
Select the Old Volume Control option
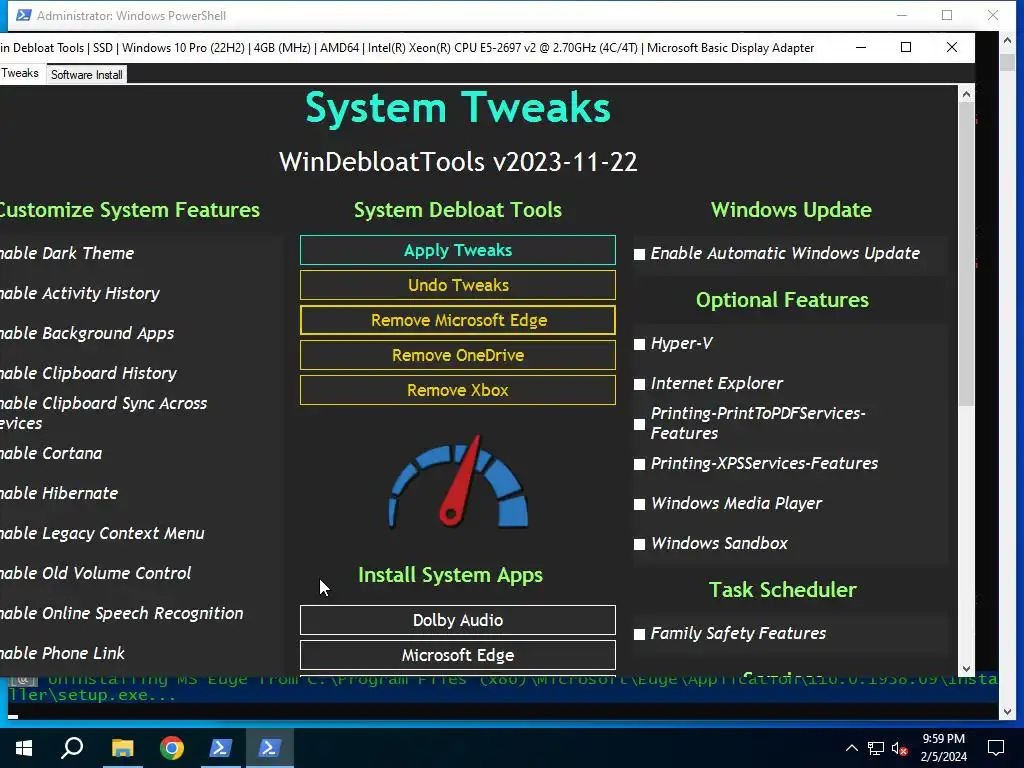95,573
